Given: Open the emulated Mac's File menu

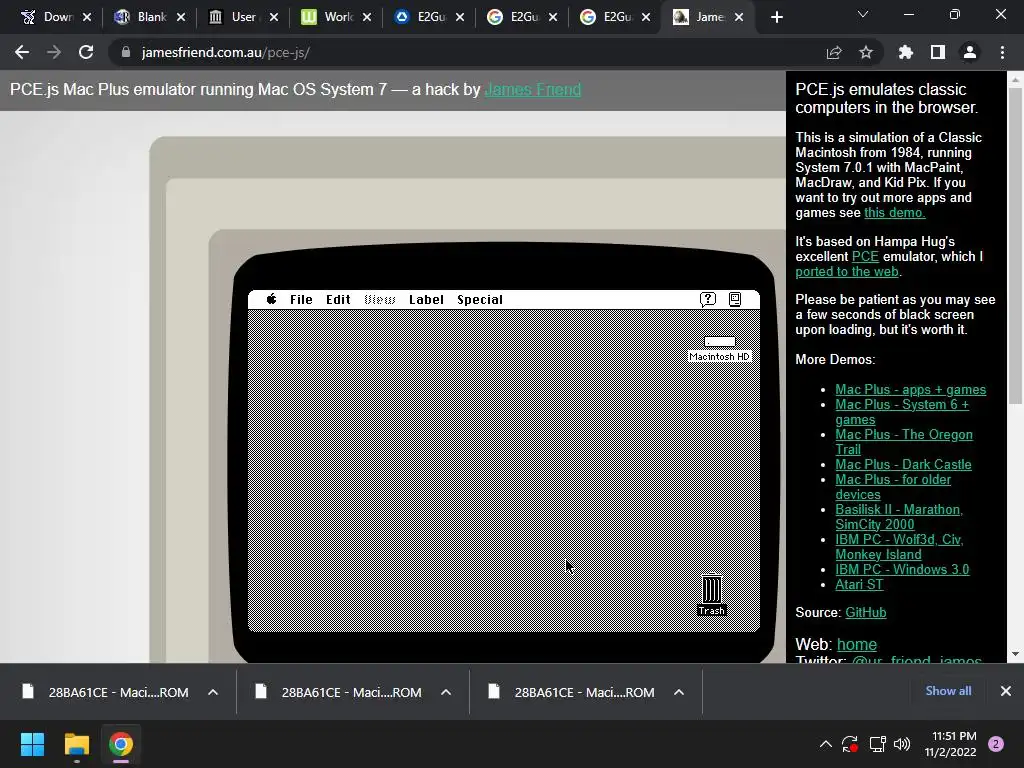Looking at the screenshot, I should click(301, 299).
